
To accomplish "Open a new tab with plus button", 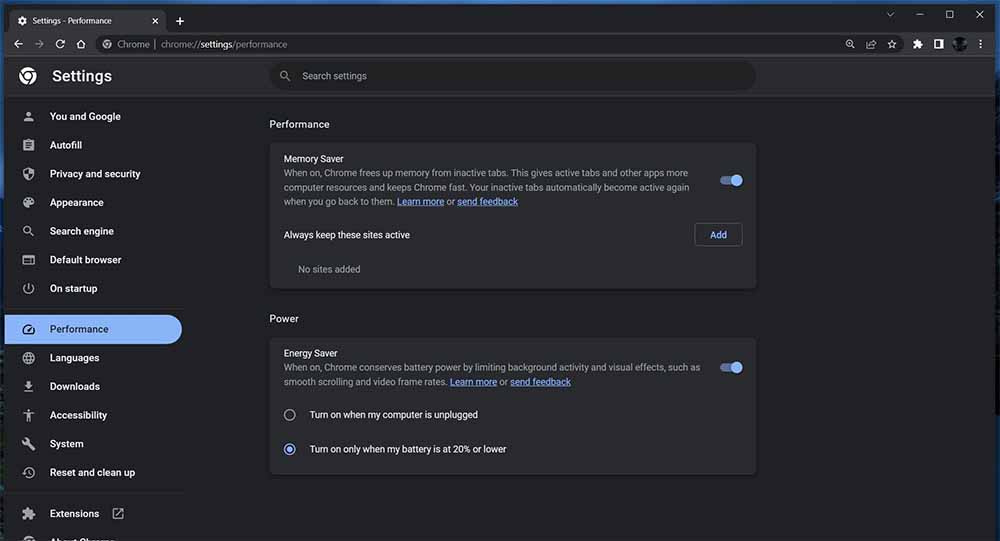I will click(x=180, y=21).
